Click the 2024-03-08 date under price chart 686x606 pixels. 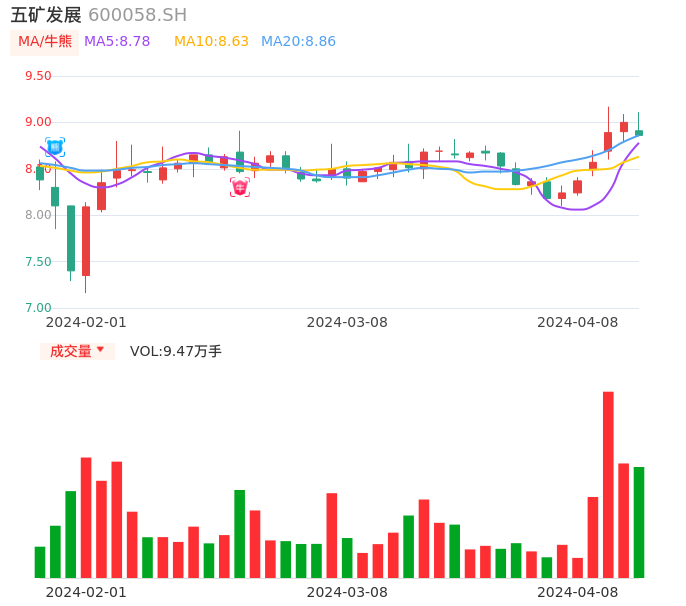(347, 323)
